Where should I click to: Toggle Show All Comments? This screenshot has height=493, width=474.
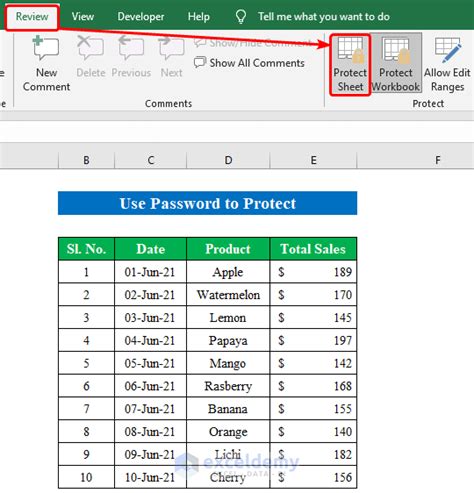coord(249,63)
